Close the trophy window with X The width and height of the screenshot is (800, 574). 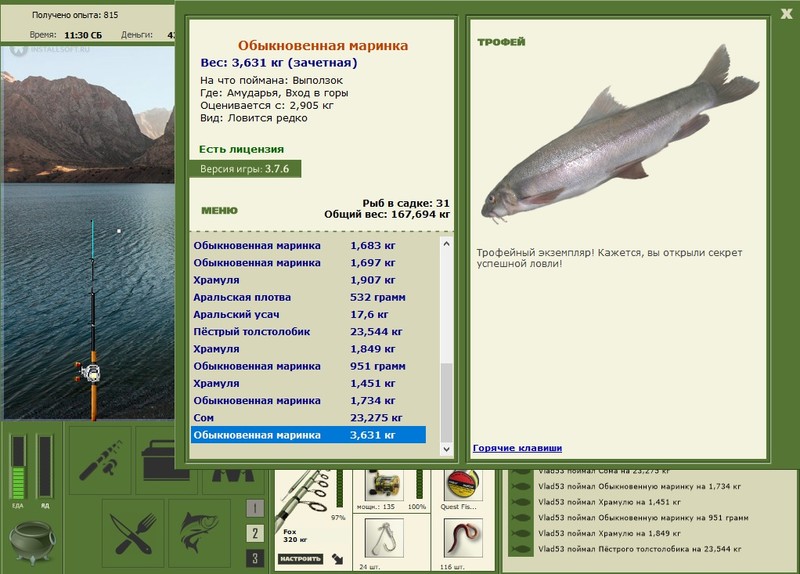(x=786, y=14)
